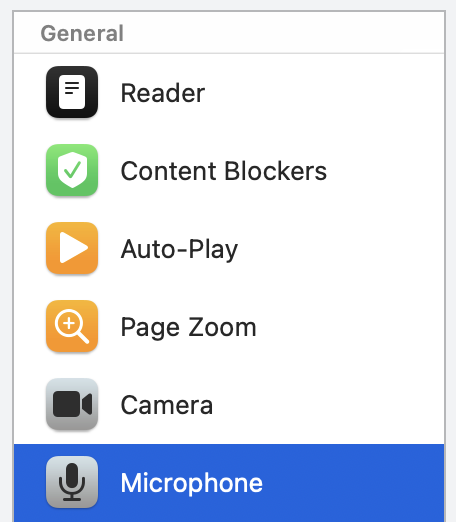This screenshot has height=522, width=456.
Task: Click empty row space right of Camera
Action: coord(330,405)
